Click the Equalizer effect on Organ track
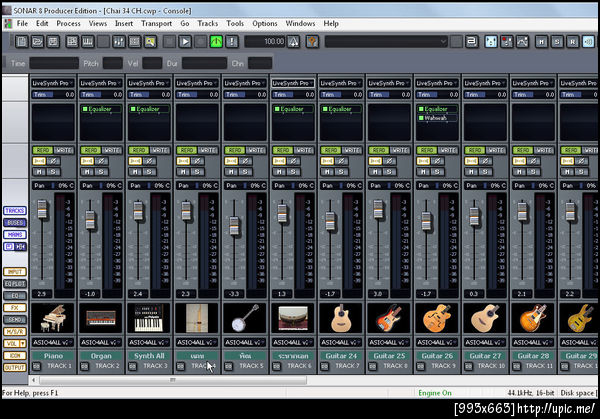The image size is (600, 419). pos(100,108)
